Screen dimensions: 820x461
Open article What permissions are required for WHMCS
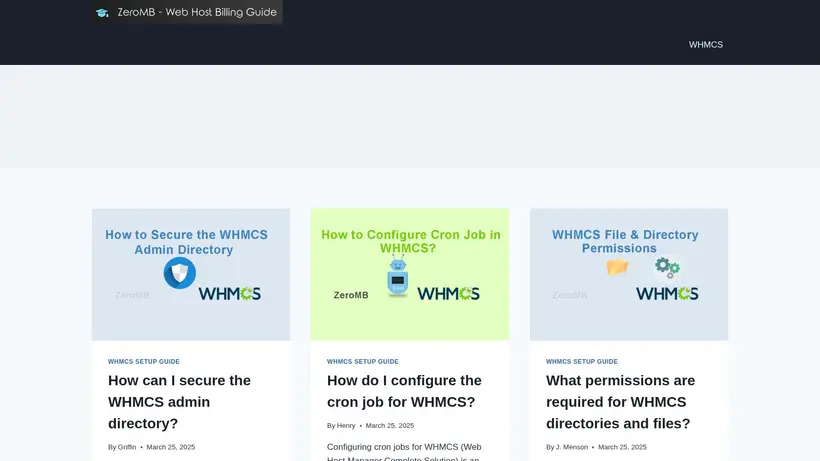click(620, 401)
